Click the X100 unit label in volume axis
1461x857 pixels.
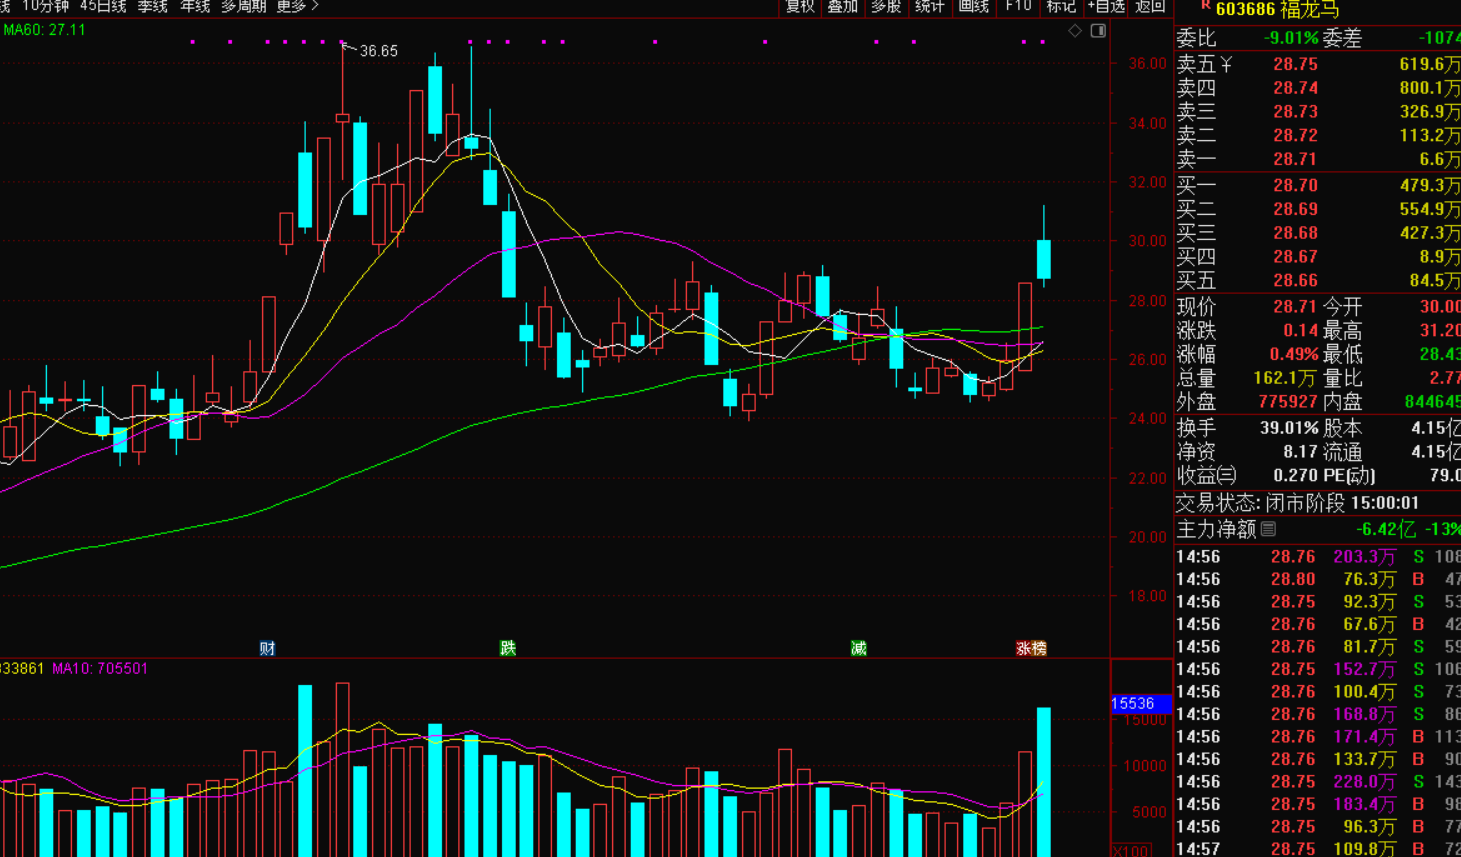point(1130,850)
